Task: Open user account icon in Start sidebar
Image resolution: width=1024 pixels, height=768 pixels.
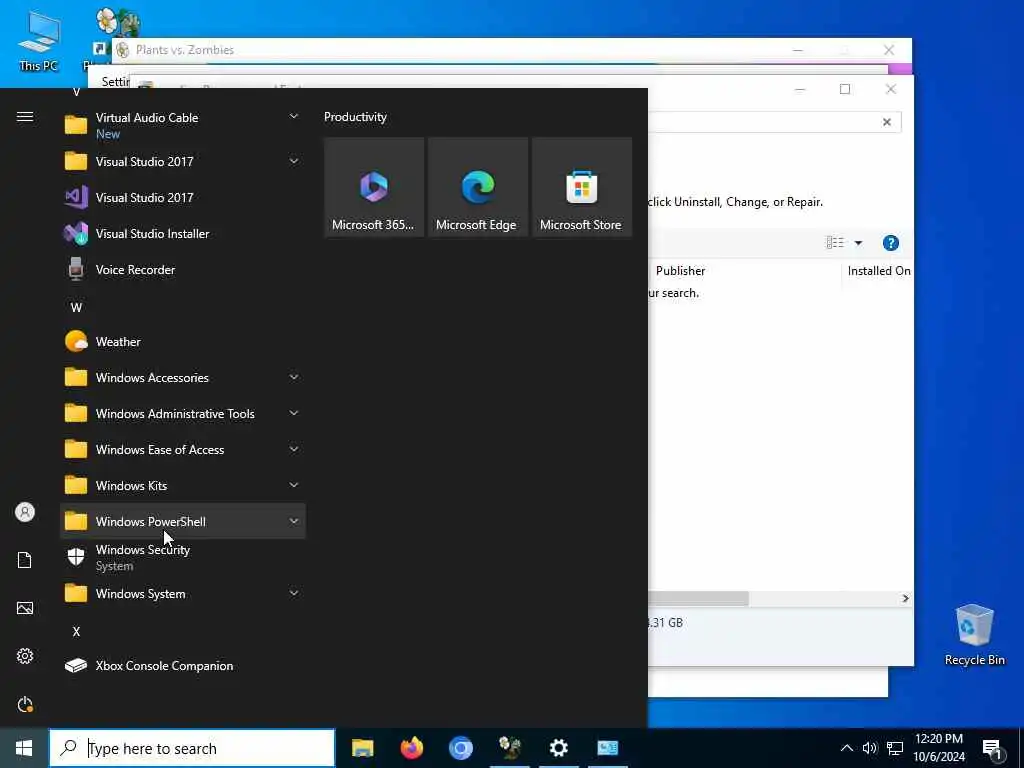Action: 25,512
